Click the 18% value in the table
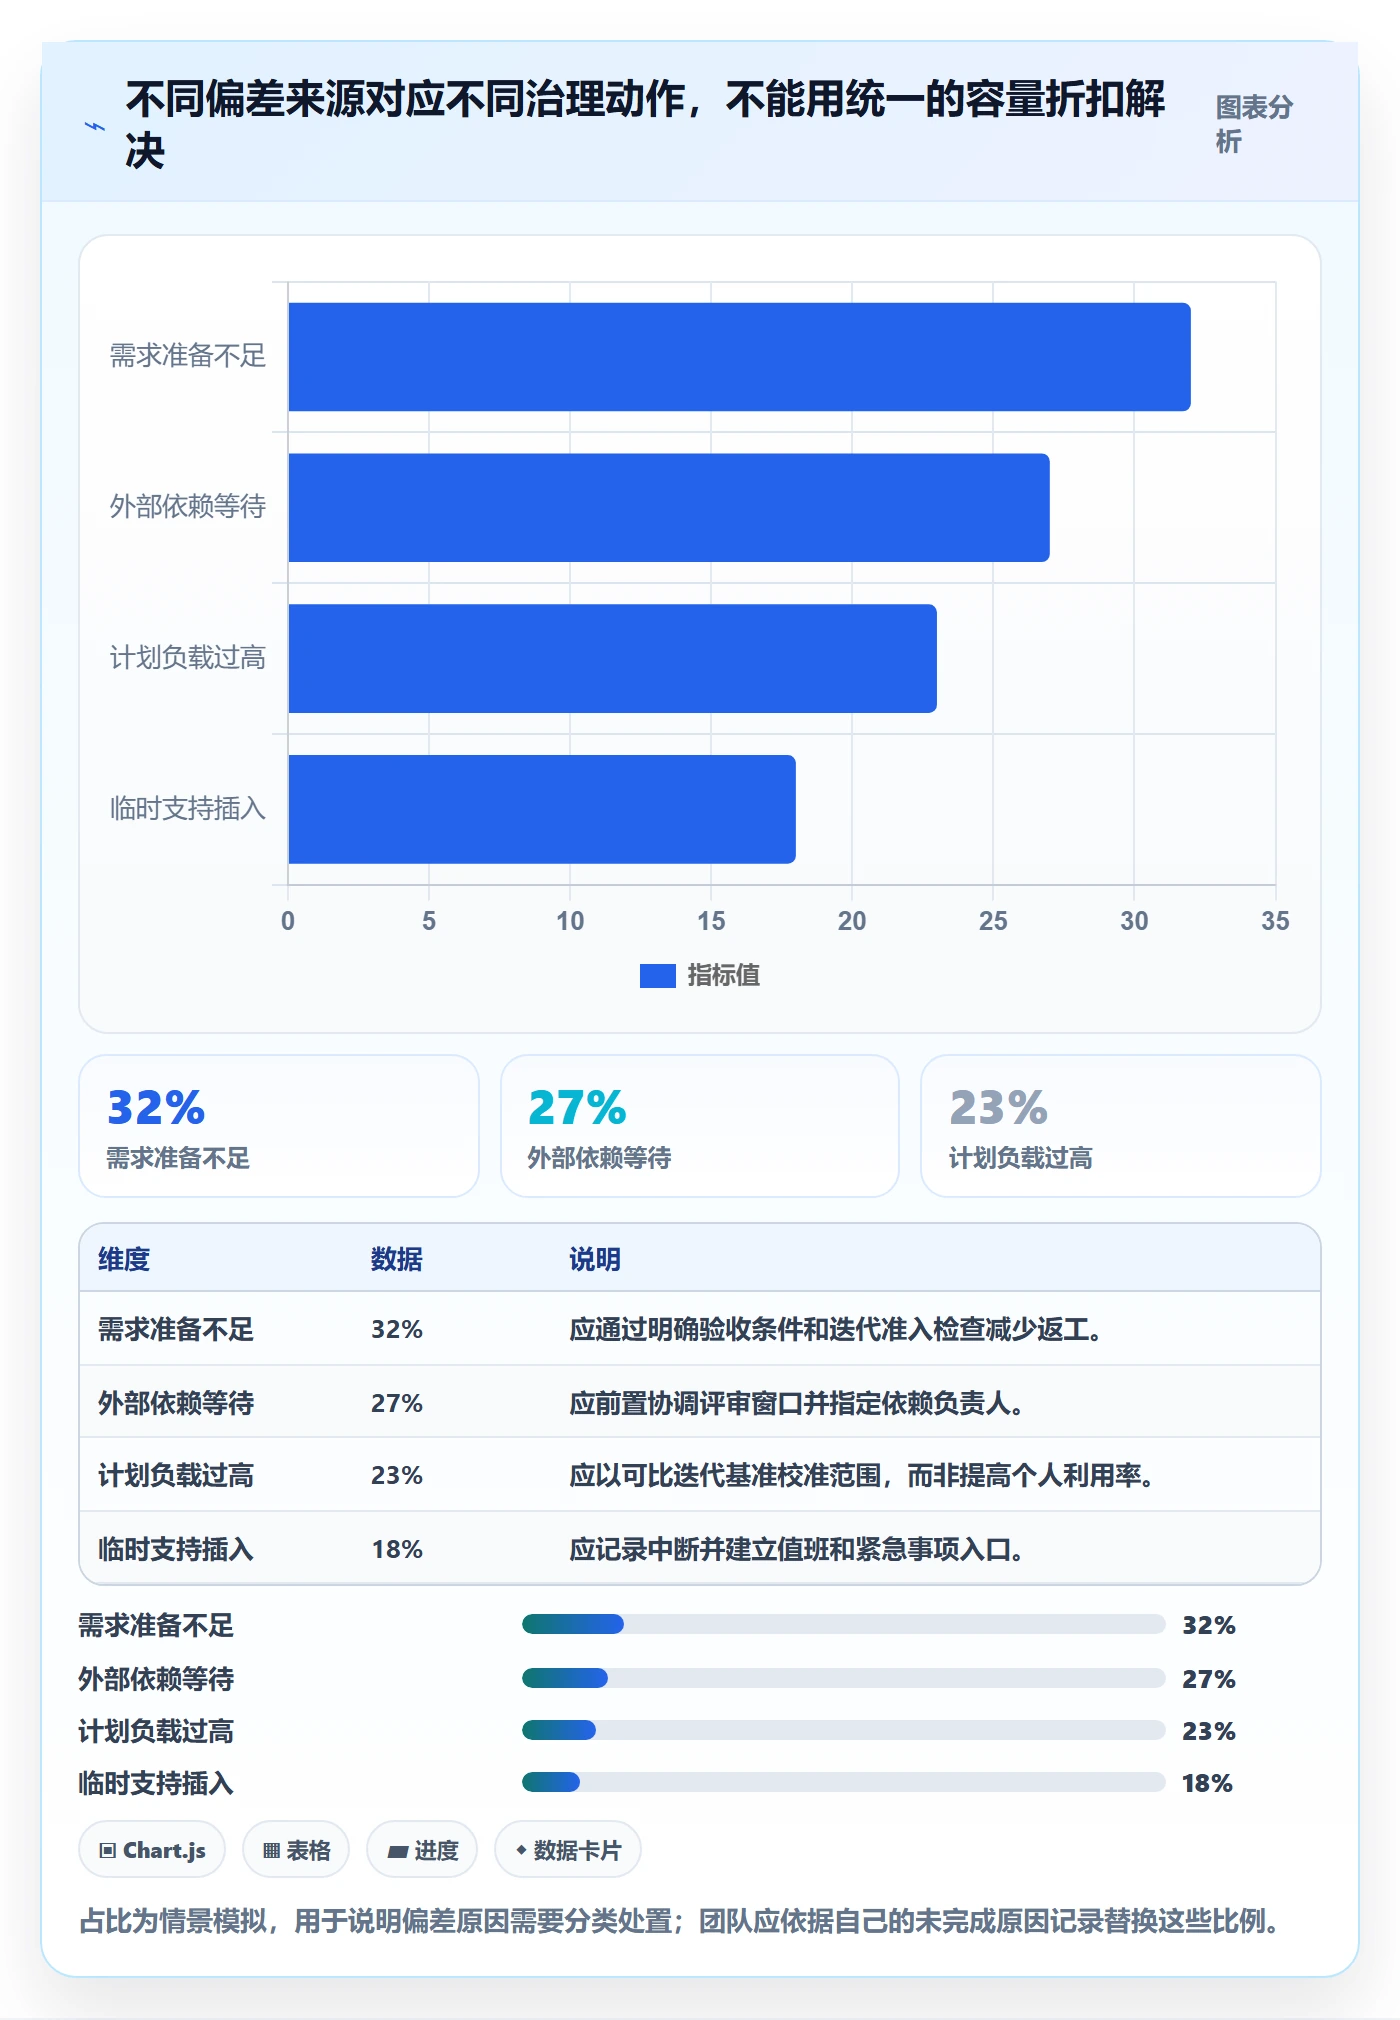This screenshot has width=1400, height=2020. point(397,1549)
